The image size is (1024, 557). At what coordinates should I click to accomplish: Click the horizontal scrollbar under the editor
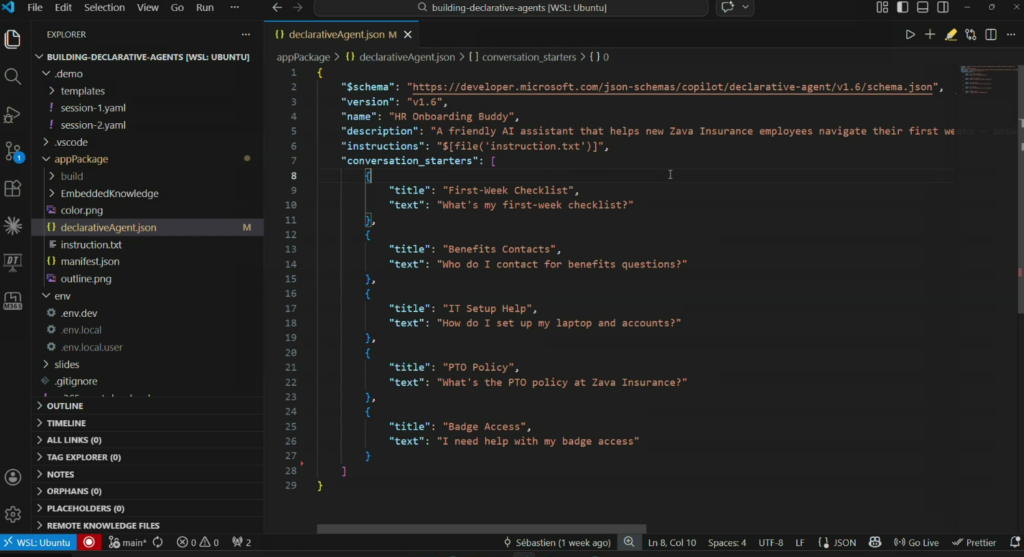[x=480, y=528]
